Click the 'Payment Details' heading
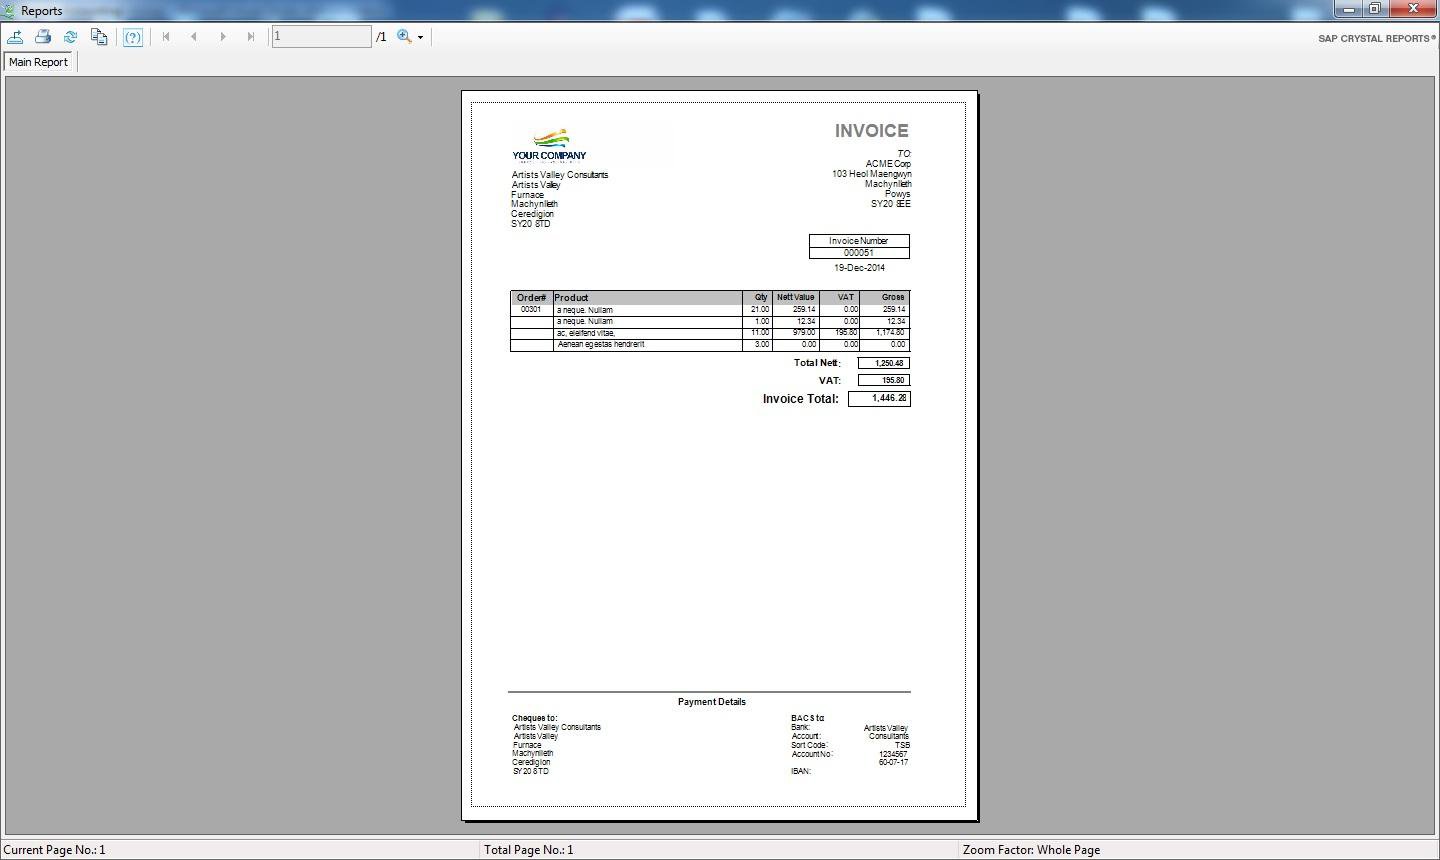 [x=712, y=702]
